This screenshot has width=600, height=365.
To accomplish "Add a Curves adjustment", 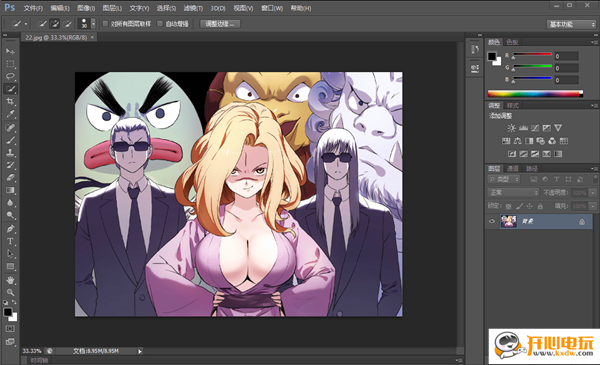I will (x=535, y=128).
